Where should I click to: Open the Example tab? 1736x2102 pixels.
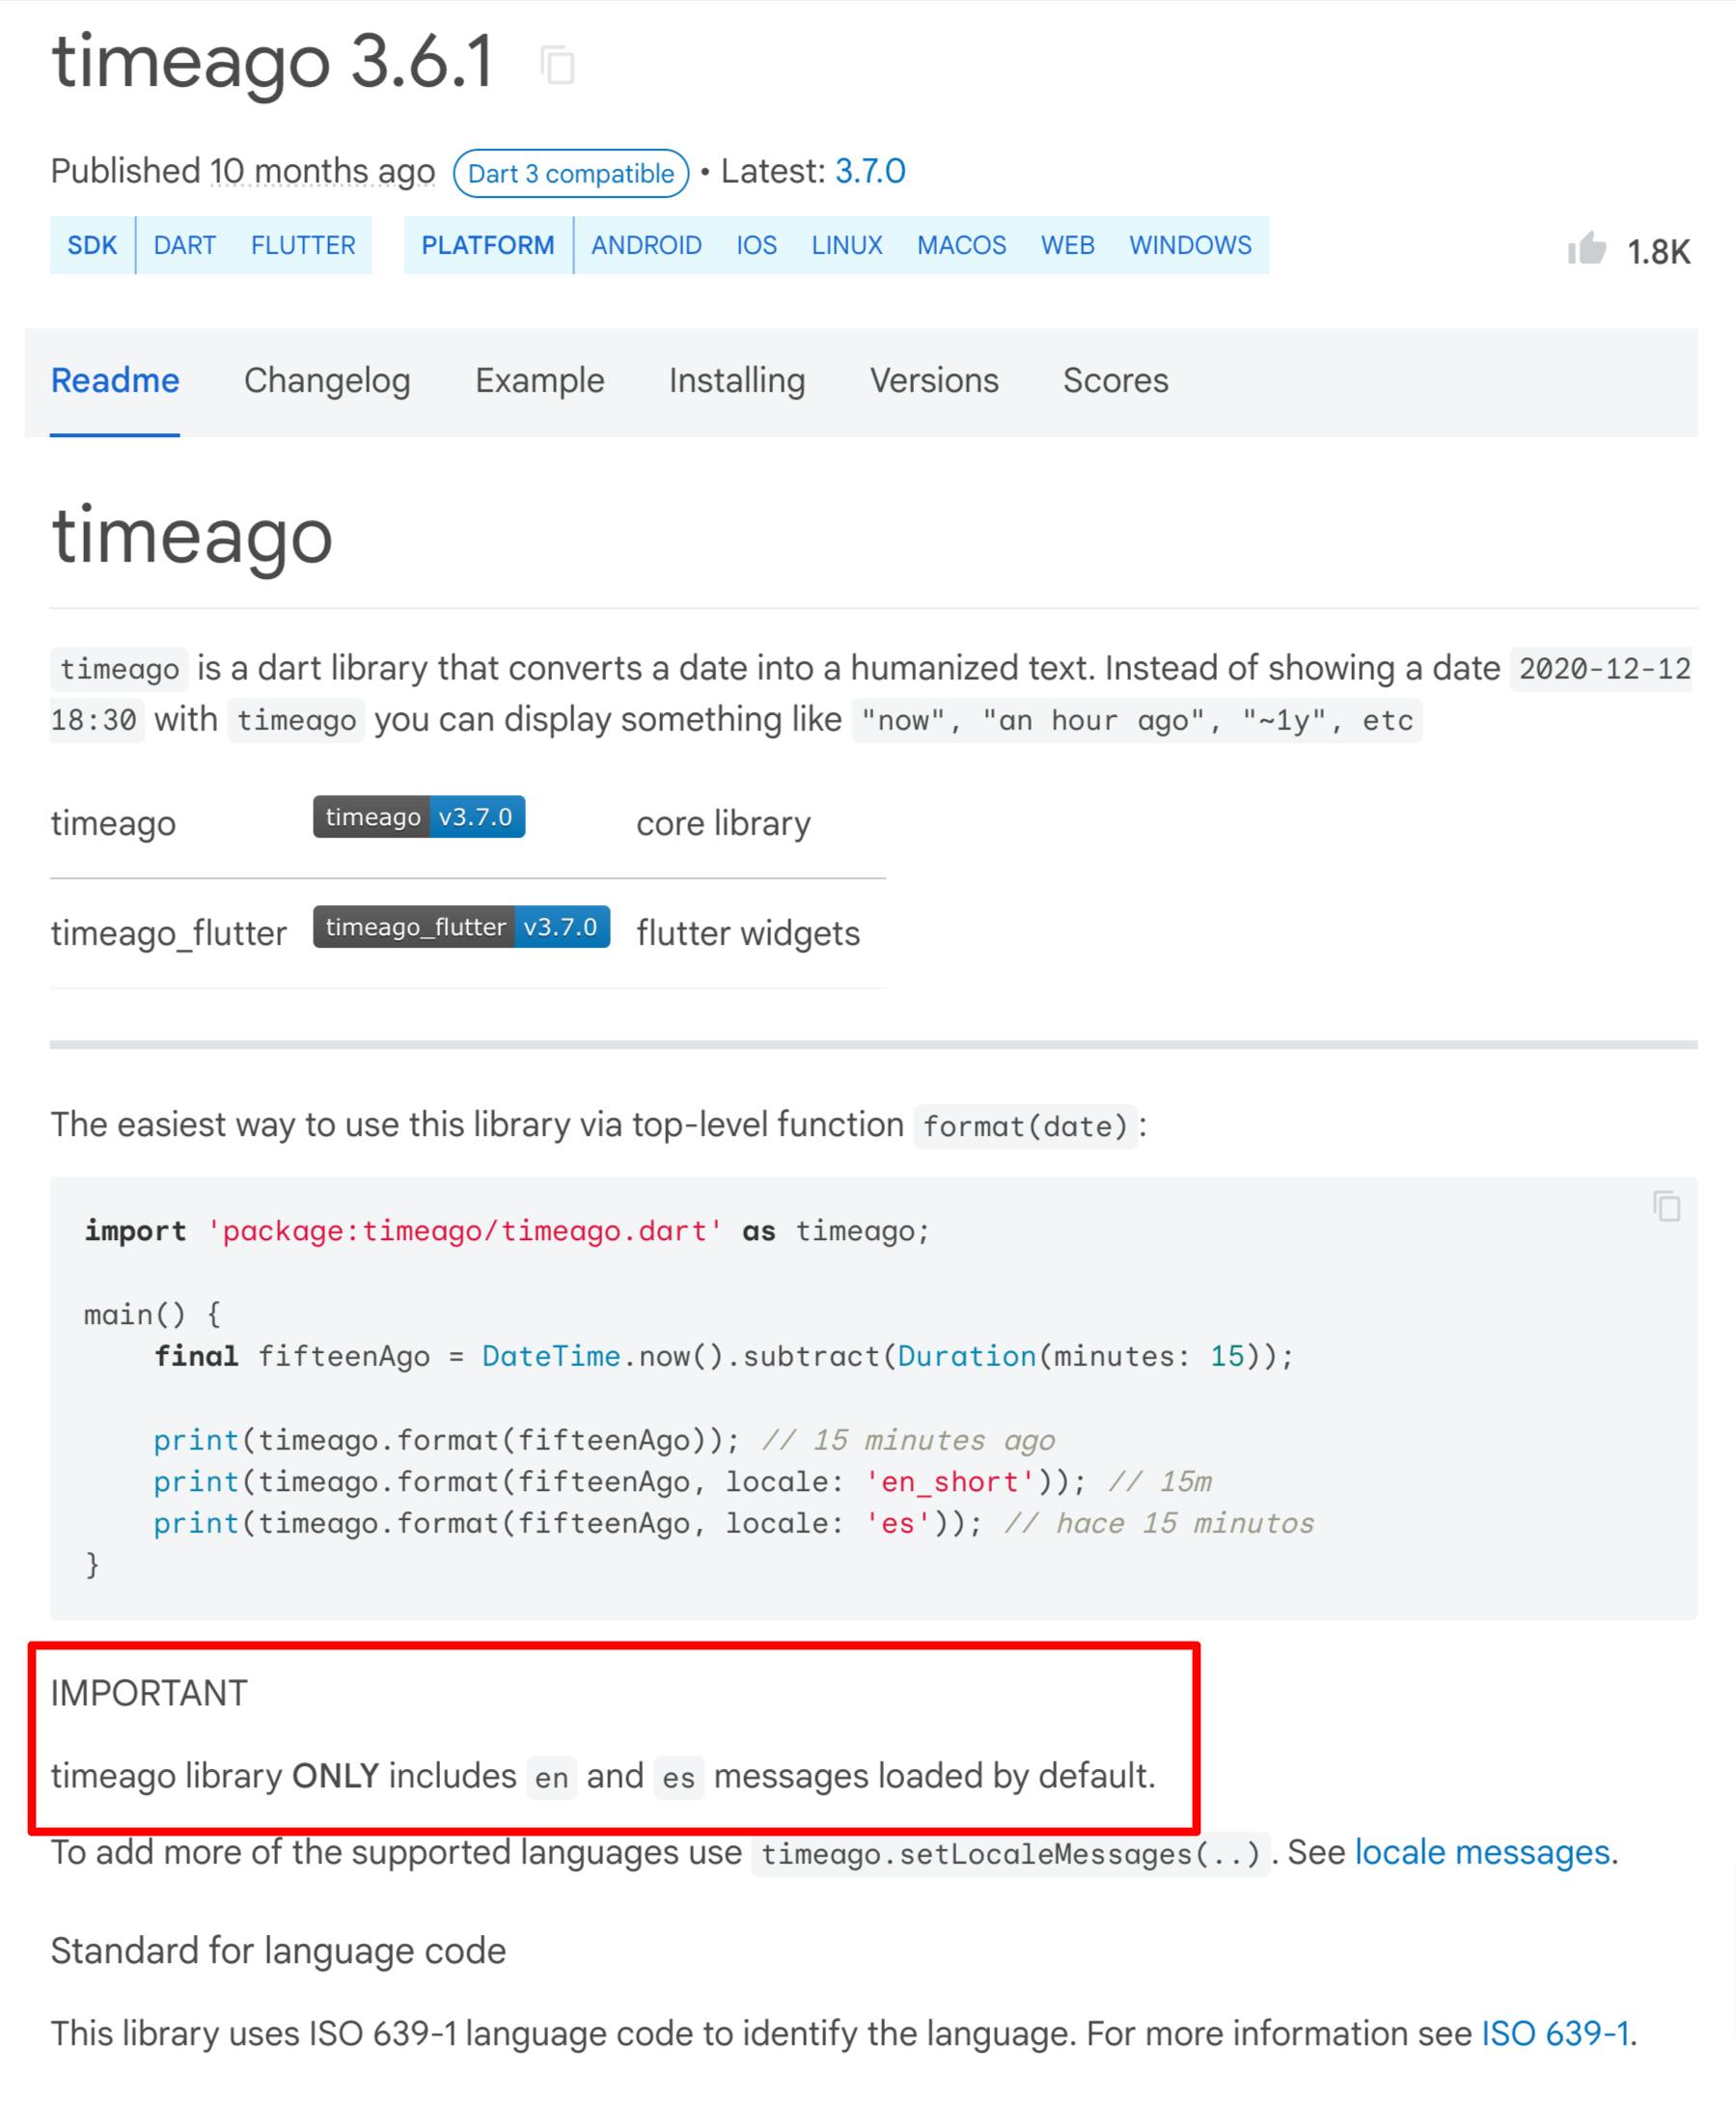click(540, 380)
